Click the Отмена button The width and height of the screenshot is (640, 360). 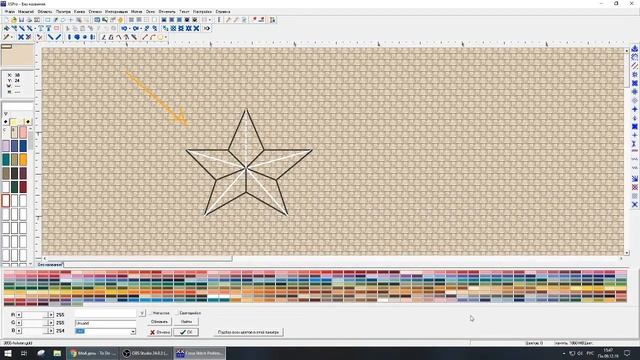(x=160, y=332)
